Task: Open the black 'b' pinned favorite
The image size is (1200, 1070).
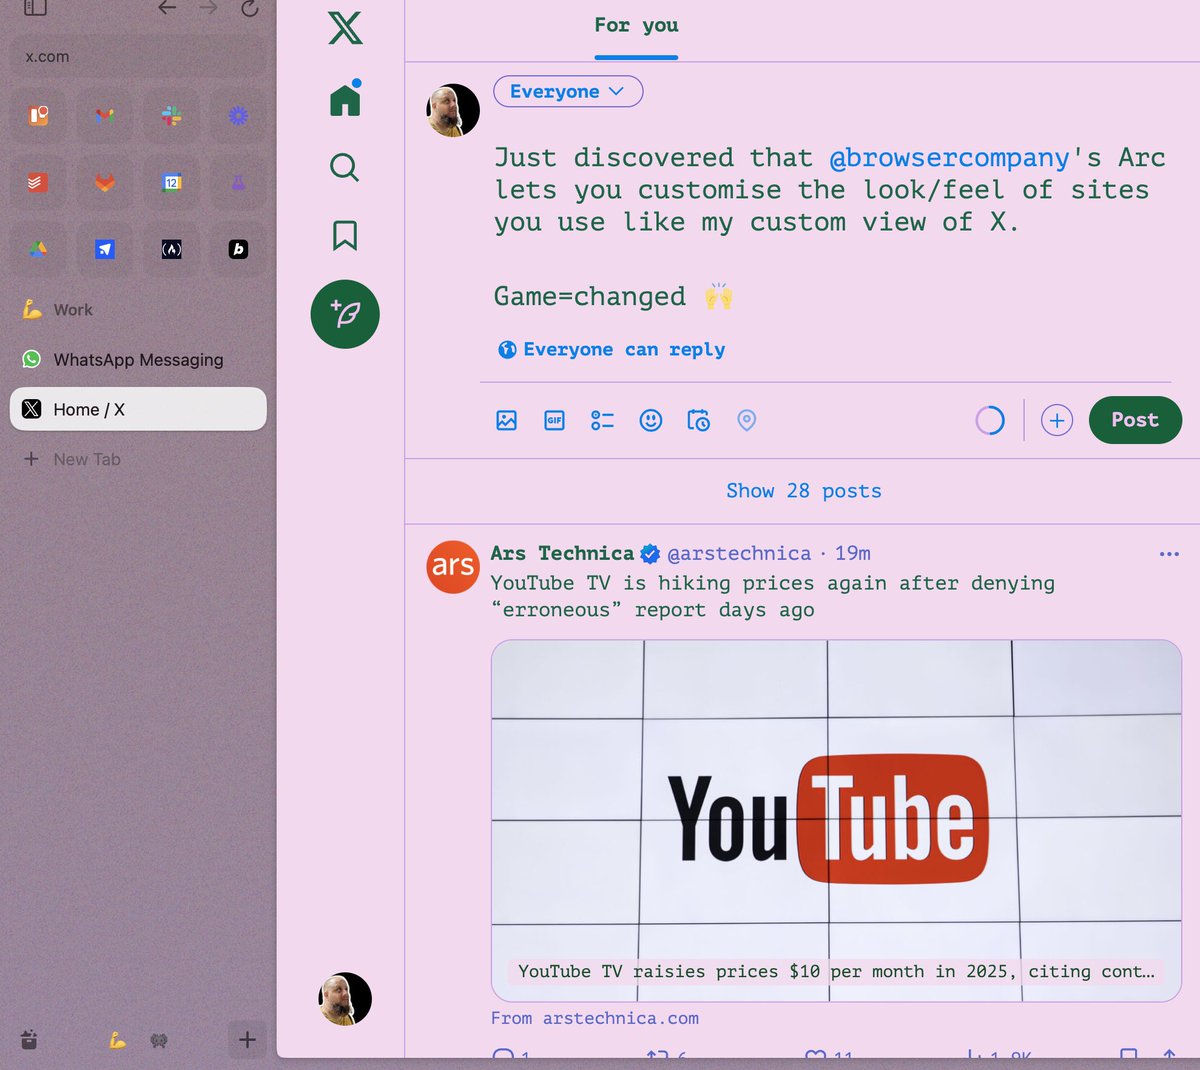Action: (238, 249)
